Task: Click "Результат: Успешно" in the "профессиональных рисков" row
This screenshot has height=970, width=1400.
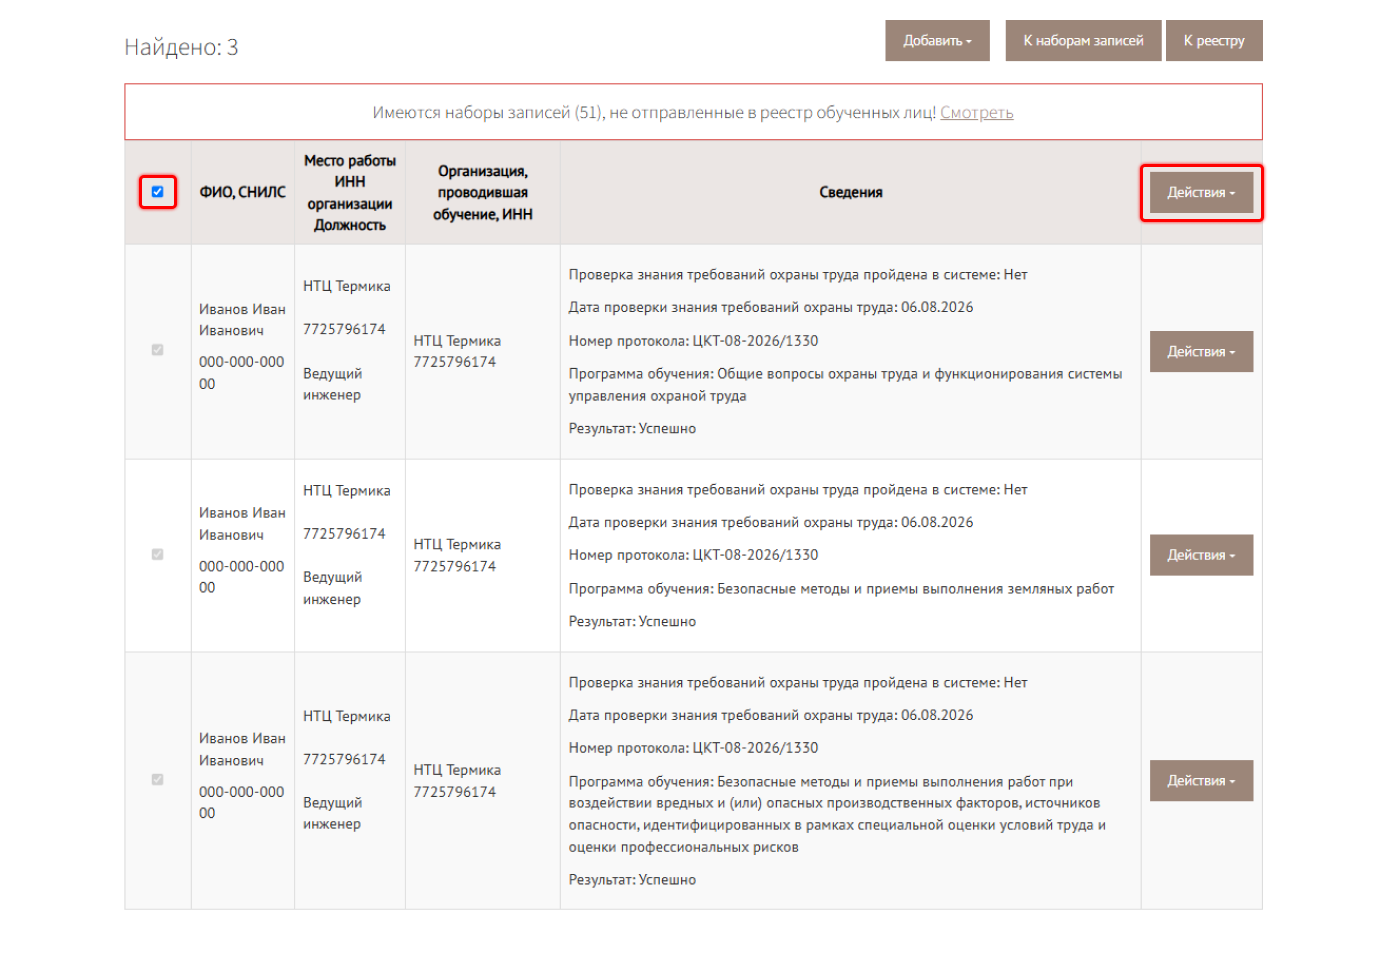Action: pyautogui.click(x=632, y=880)
